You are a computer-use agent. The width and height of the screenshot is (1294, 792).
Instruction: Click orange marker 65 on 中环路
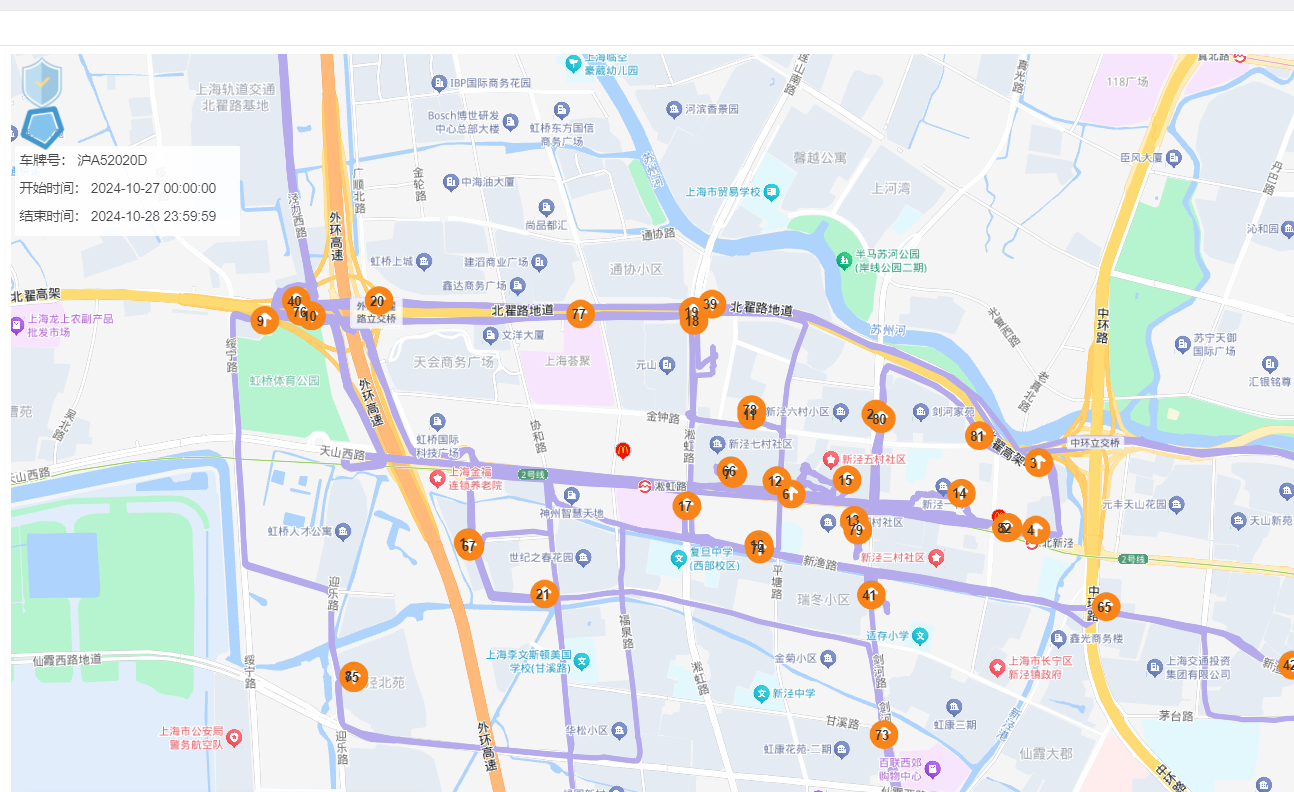tap(1105, 607)
